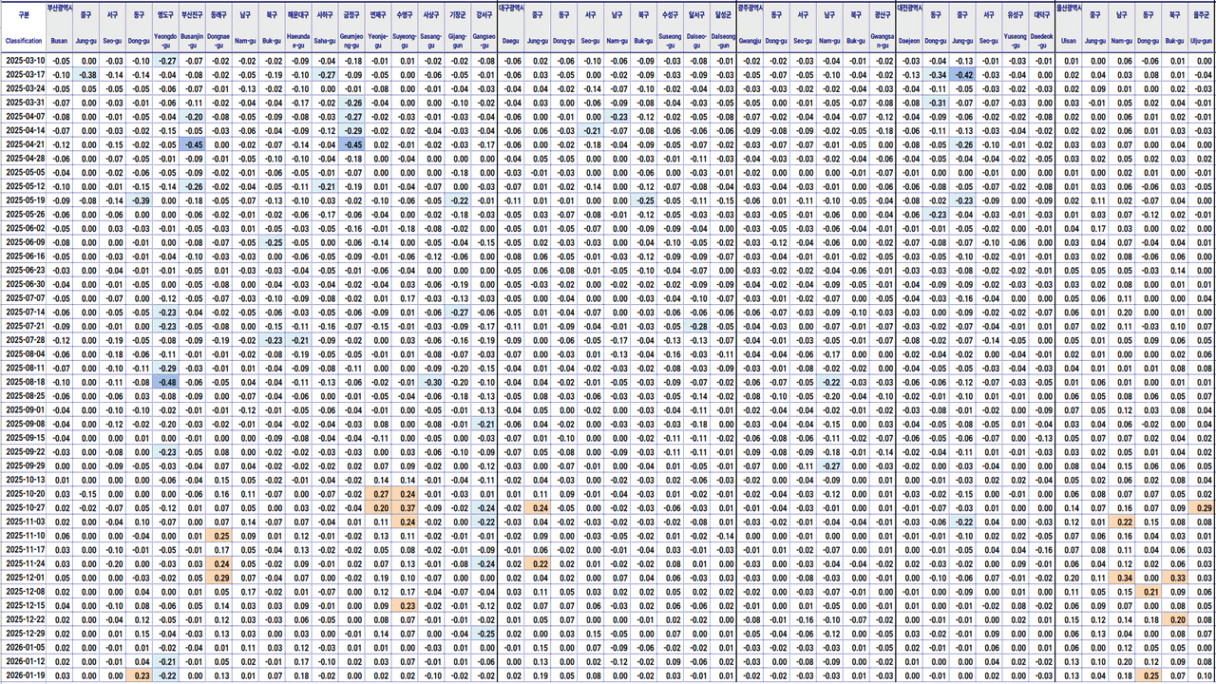Select the Yeongdo-gu column header
This screenshot has height=684, width=1216.
pos(168,41)
